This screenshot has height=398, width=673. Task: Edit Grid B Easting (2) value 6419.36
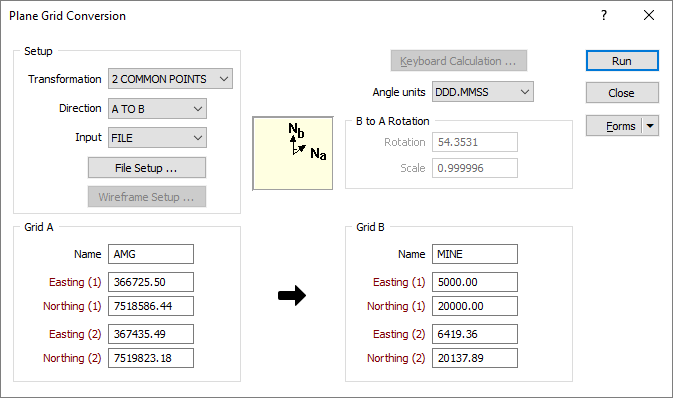[x=475, y=334]
